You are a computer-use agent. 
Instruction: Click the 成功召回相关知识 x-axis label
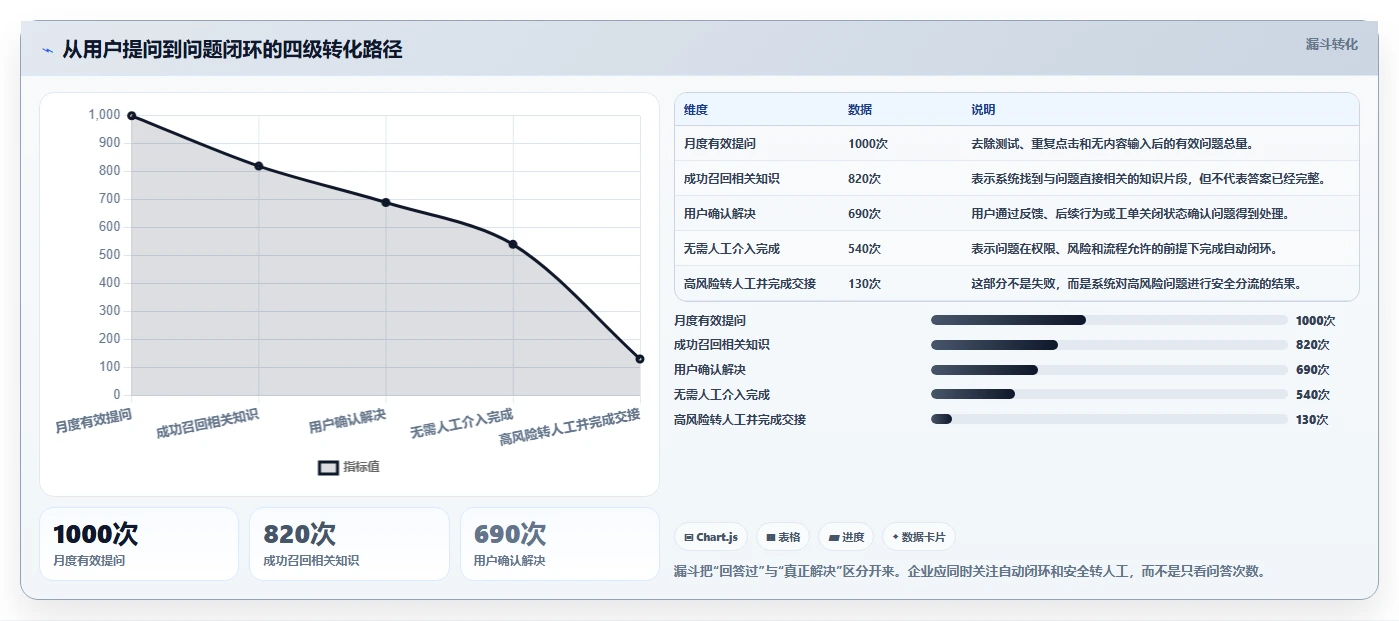pyautogui.click(x=208, y=423)
